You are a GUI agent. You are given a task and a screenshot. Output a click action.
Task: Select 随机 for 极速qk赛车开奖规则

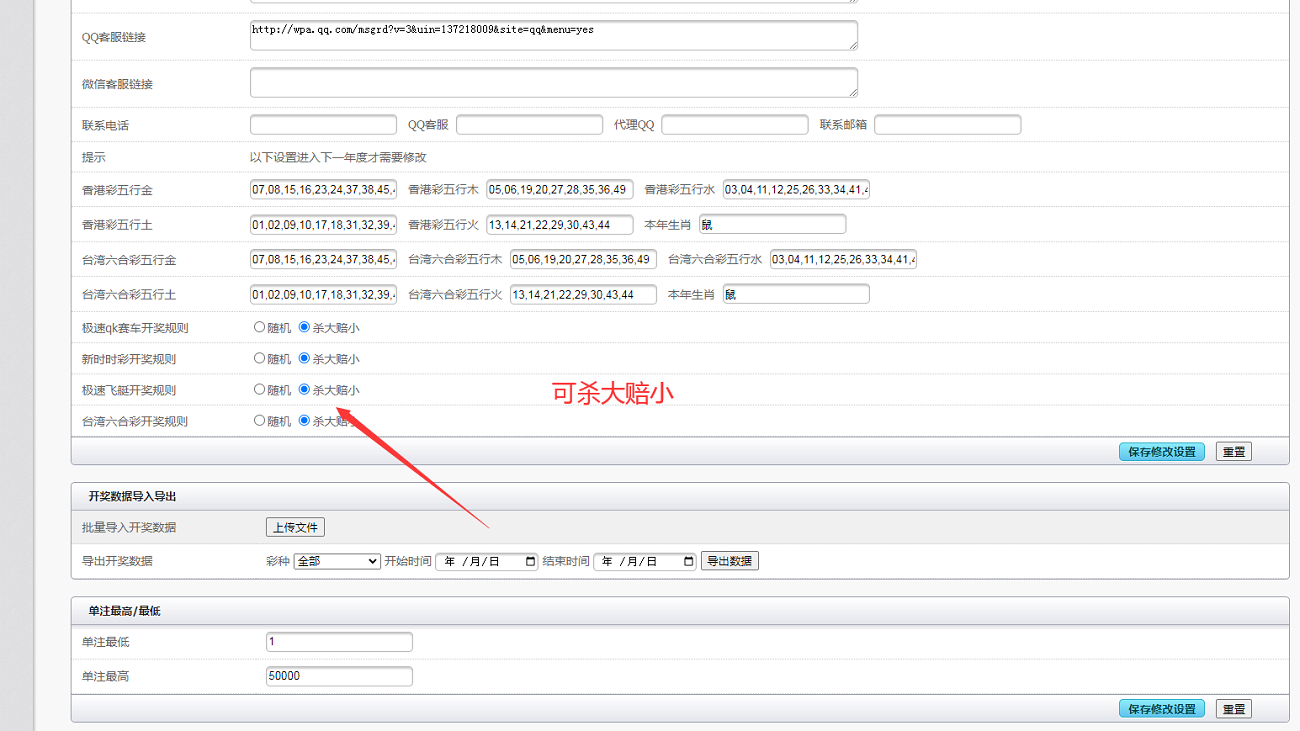coord(260,327)
